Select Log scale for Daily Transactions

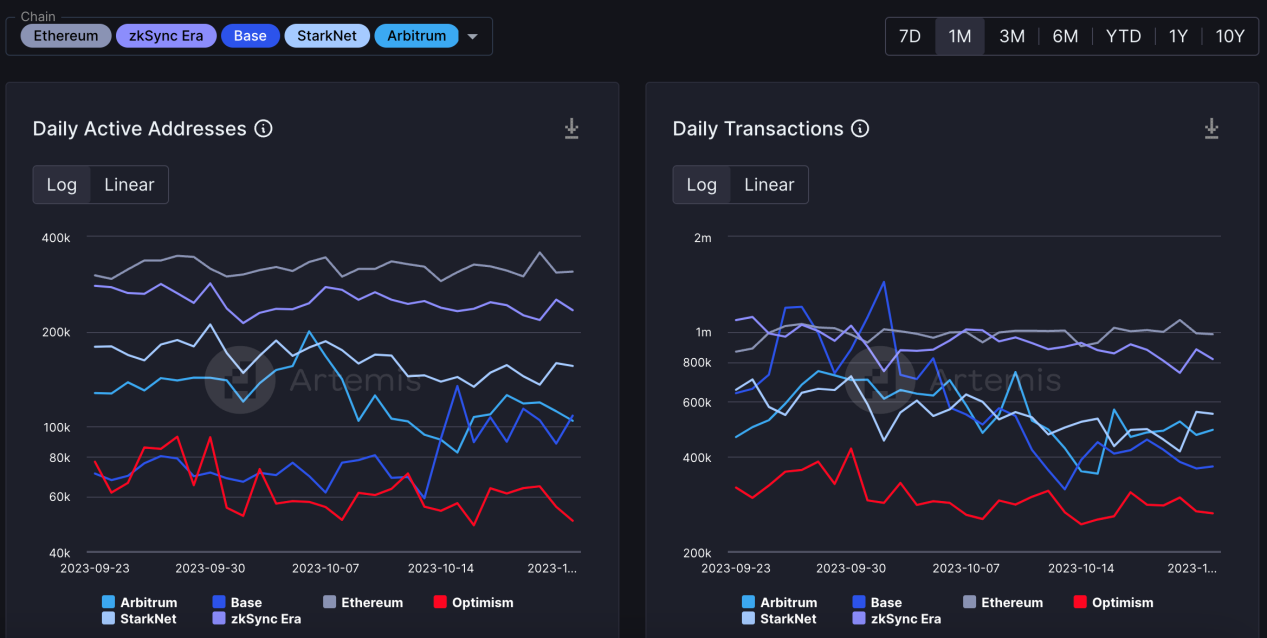702,185
